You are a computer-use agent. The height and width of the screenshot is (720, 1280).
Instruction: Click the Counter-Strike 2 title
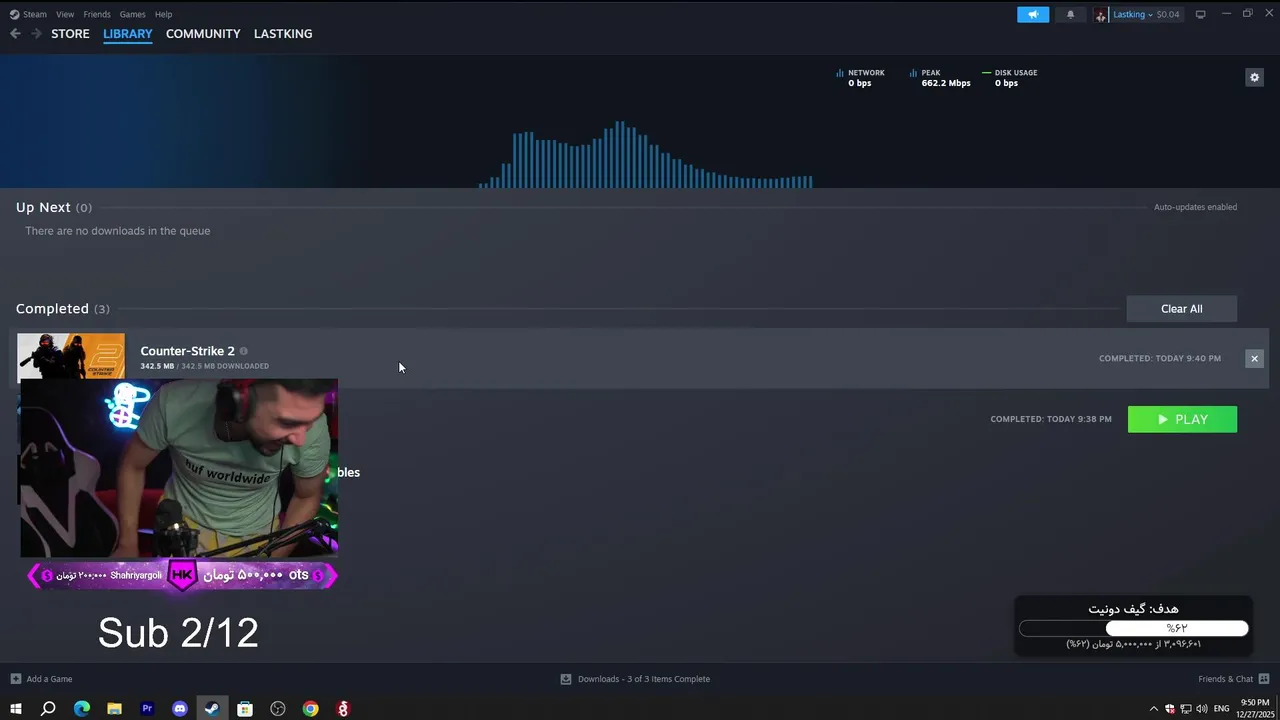[187, 351]
